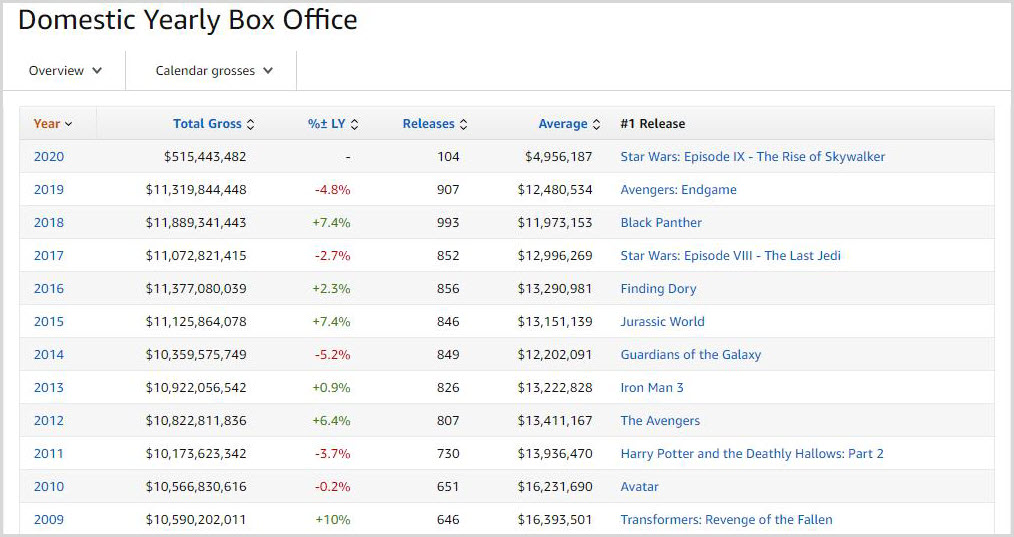Select releases count 993
Viewport: 1014px width, 537px height.
[x=448, y=223]
